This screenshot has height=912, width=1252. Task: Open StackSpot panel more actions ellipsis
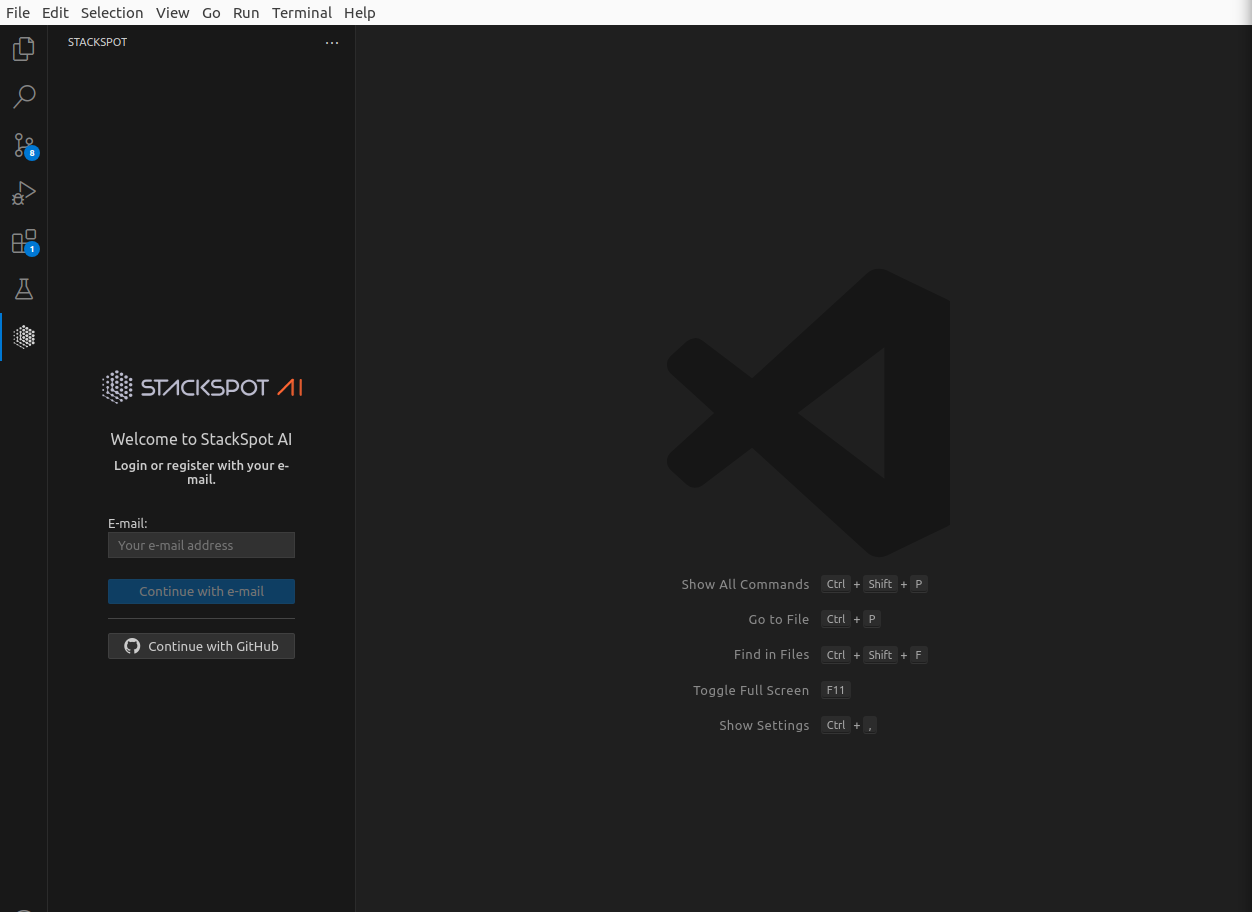point(332,42)
